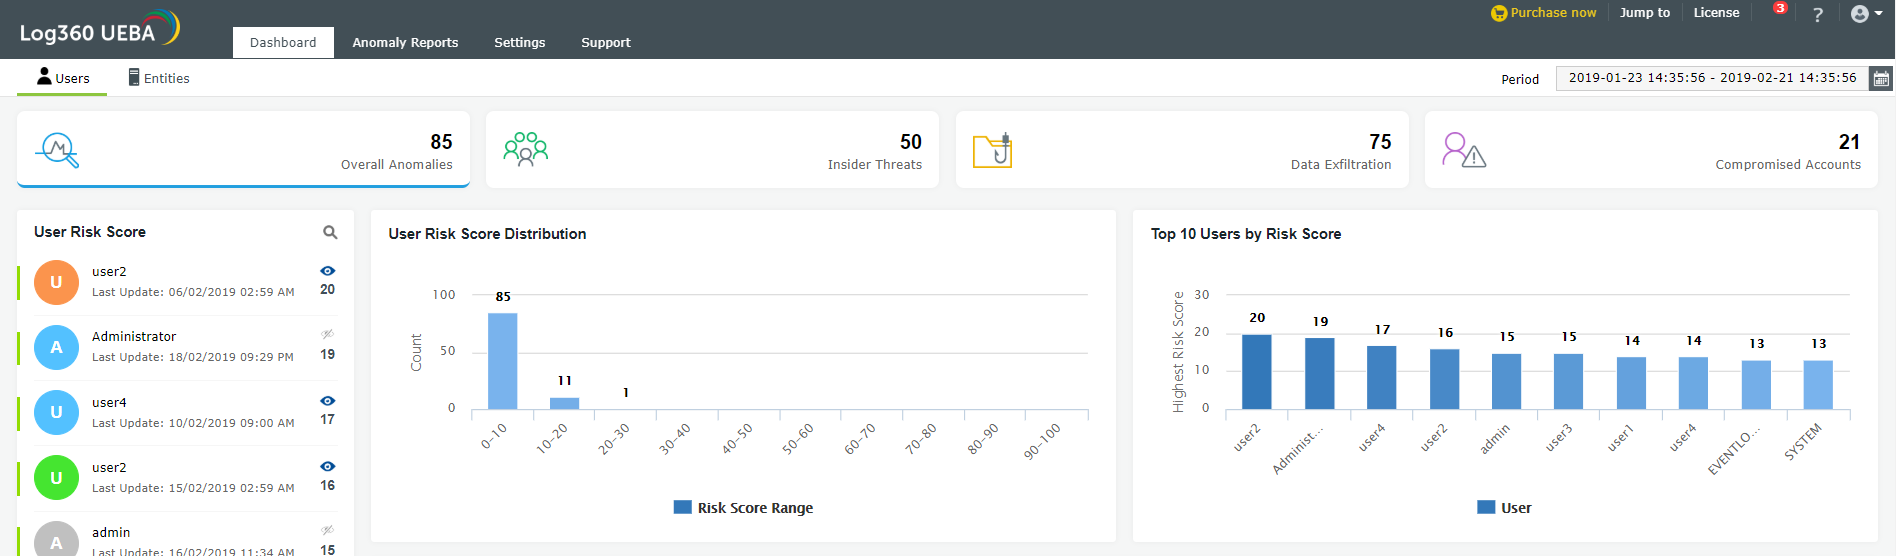Expand the Jump to menu
Screen dimensions: 1896x556
coord(1644,13)
